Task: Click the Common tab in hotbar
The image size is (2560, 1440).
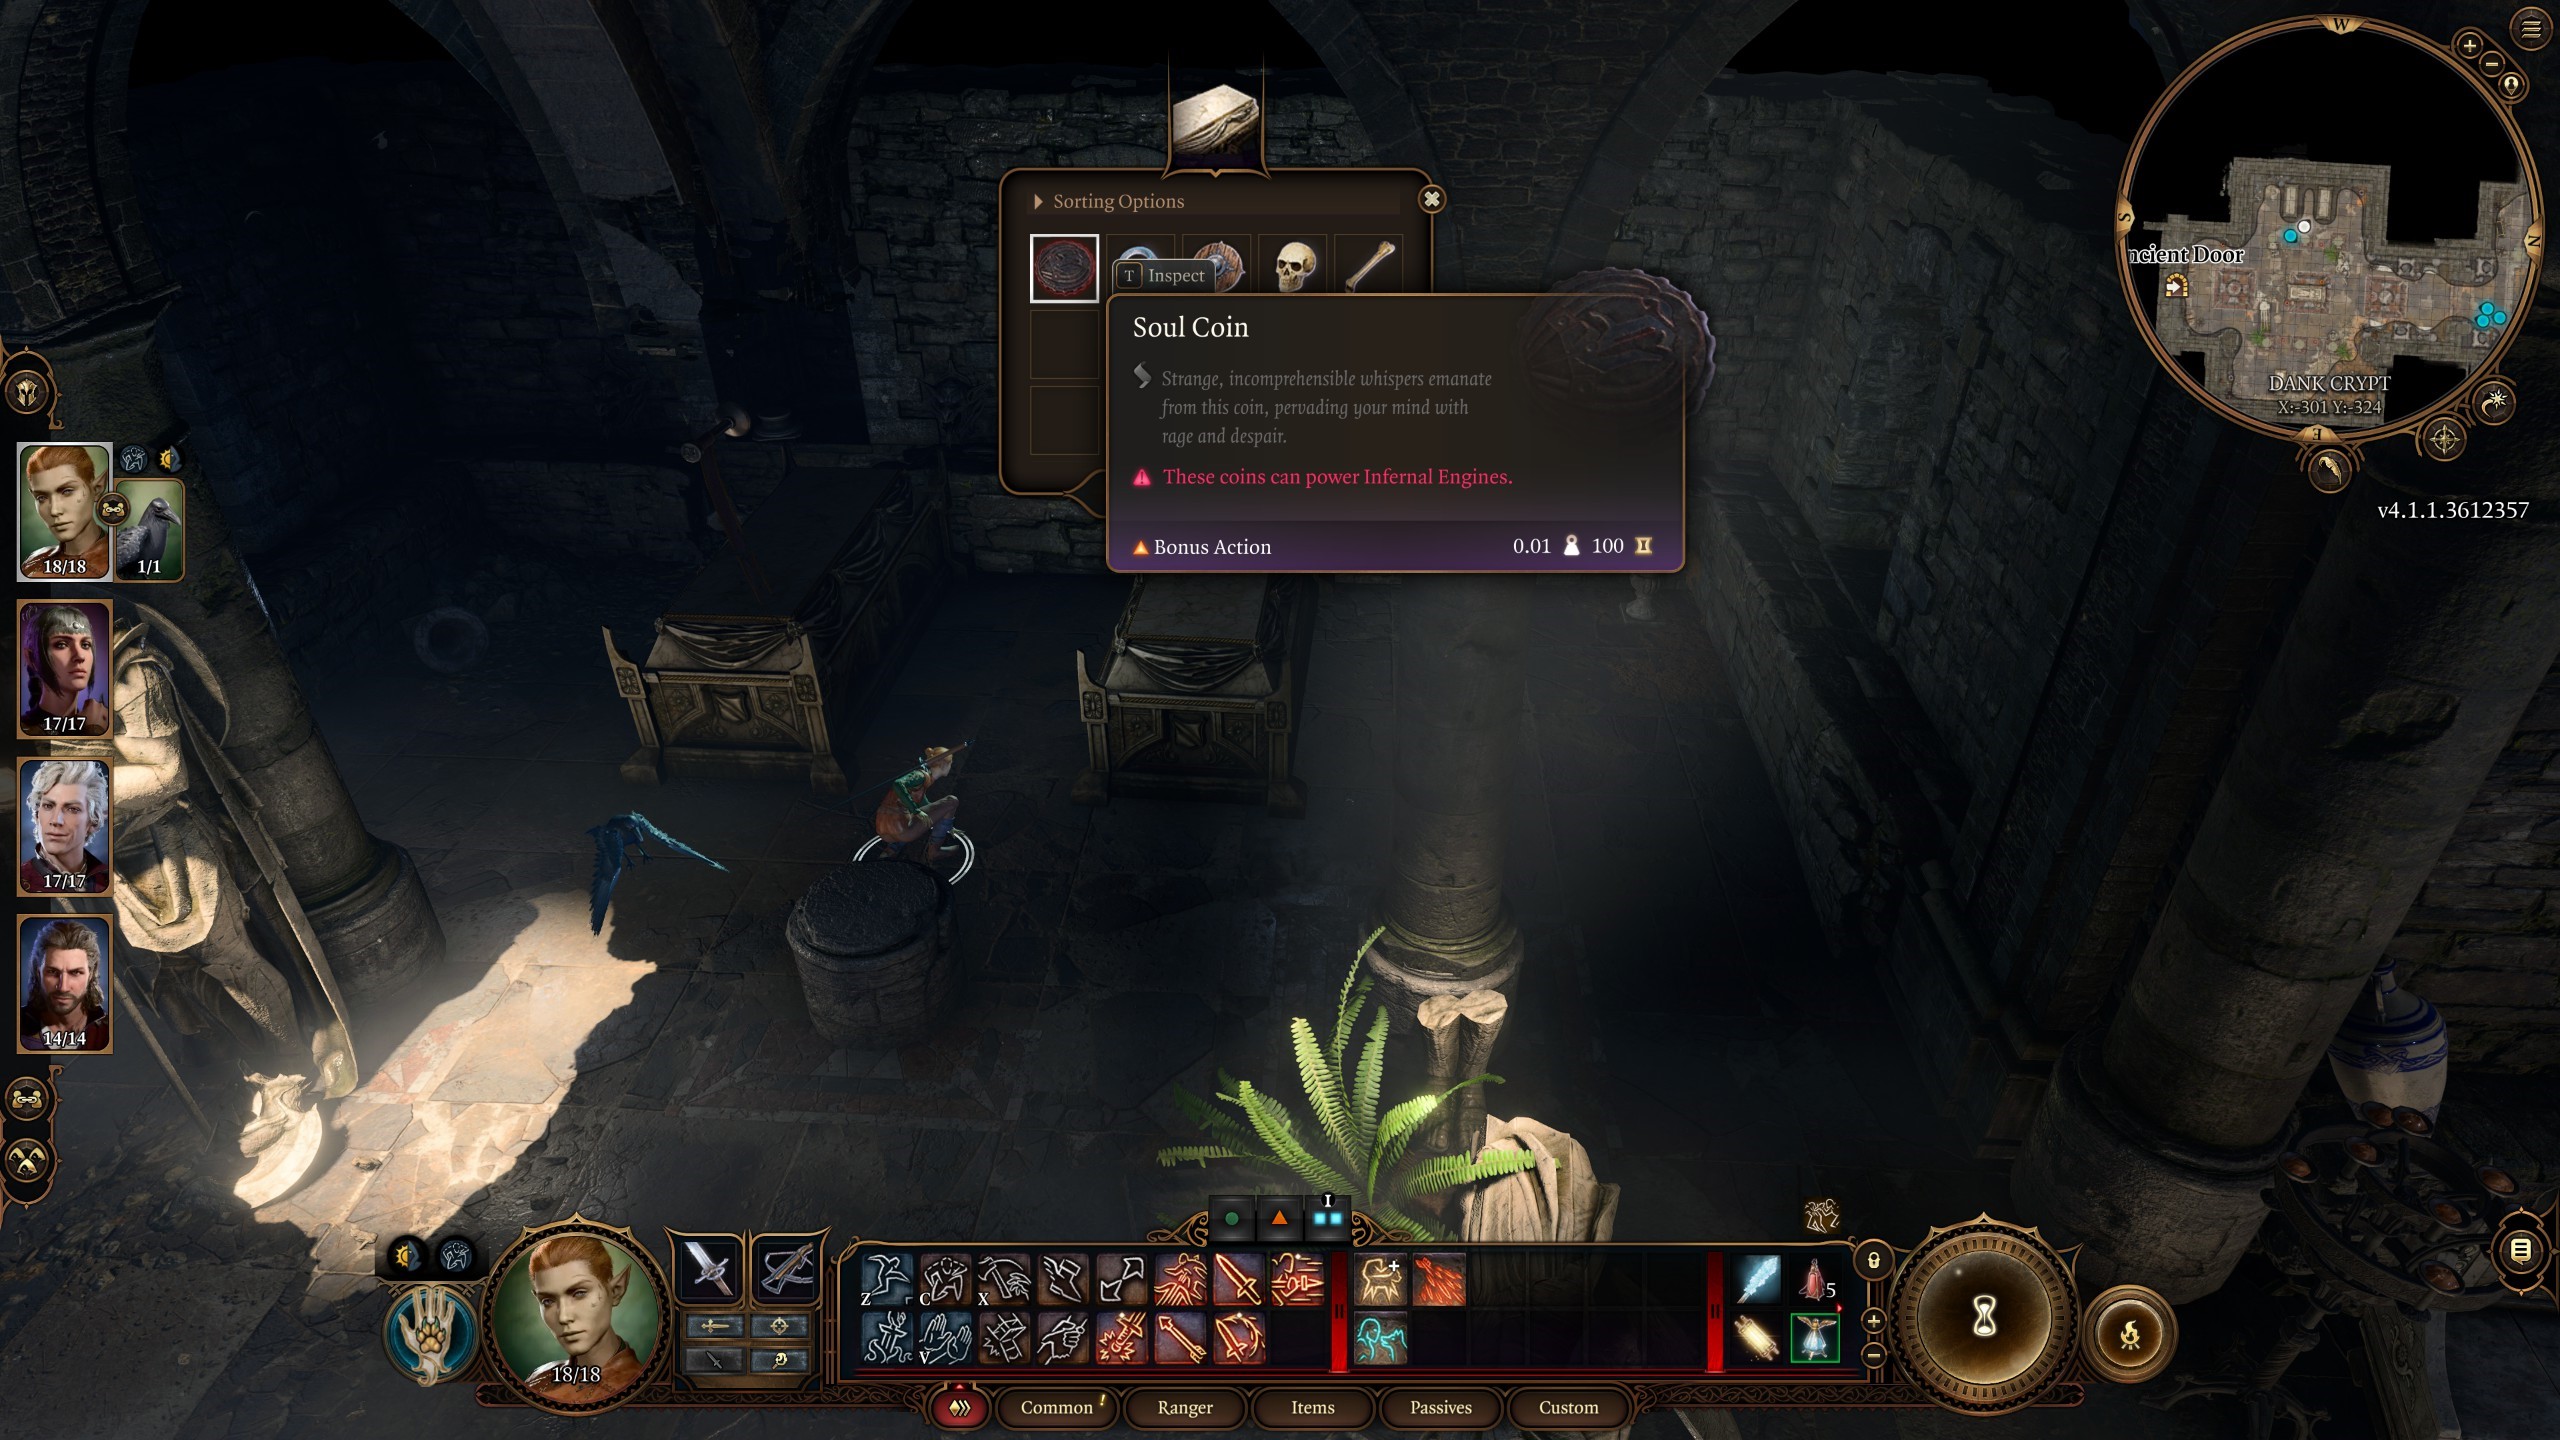Action: (1055, 1407)
